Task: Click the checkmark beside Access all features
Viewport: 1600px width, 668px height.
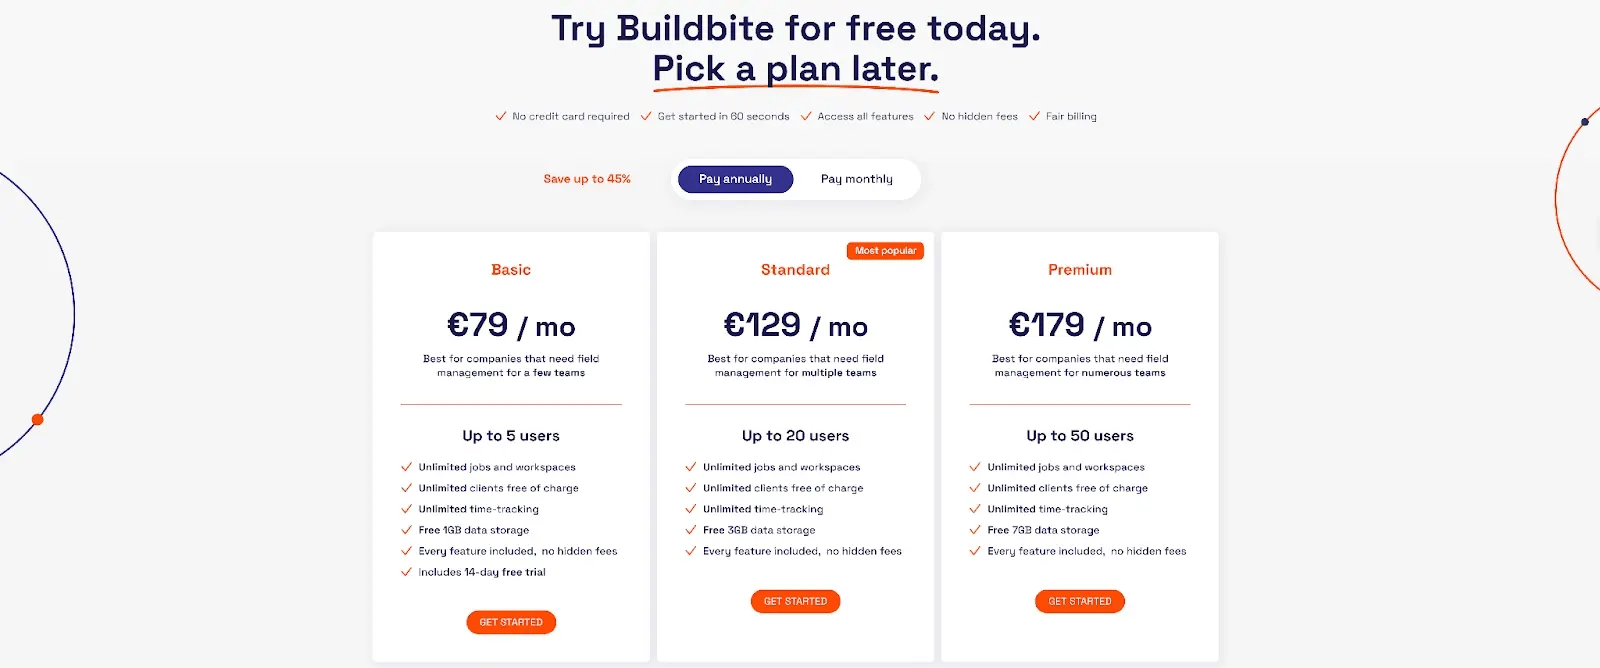Action: tap(806, 116)
